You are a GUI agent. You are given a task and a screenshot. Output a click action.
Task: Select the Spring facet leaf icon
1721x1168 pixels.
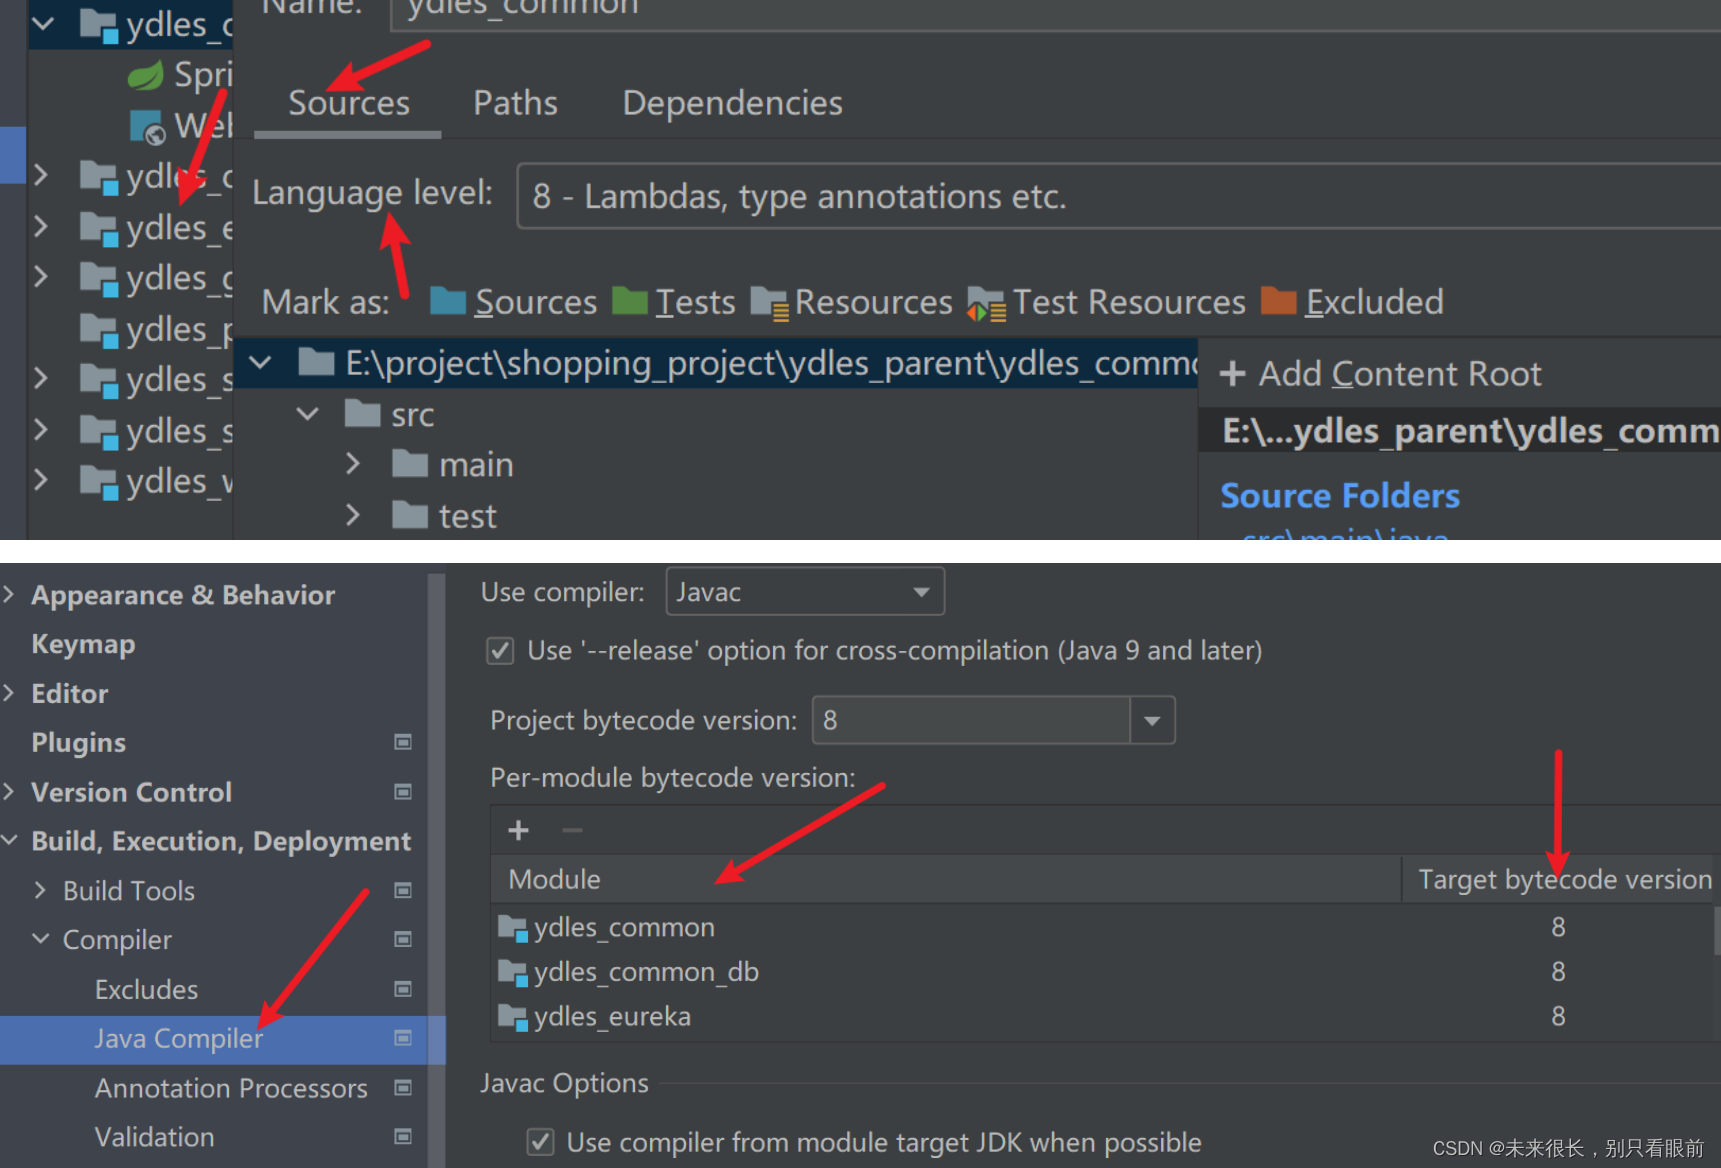[x=146, y=75]
